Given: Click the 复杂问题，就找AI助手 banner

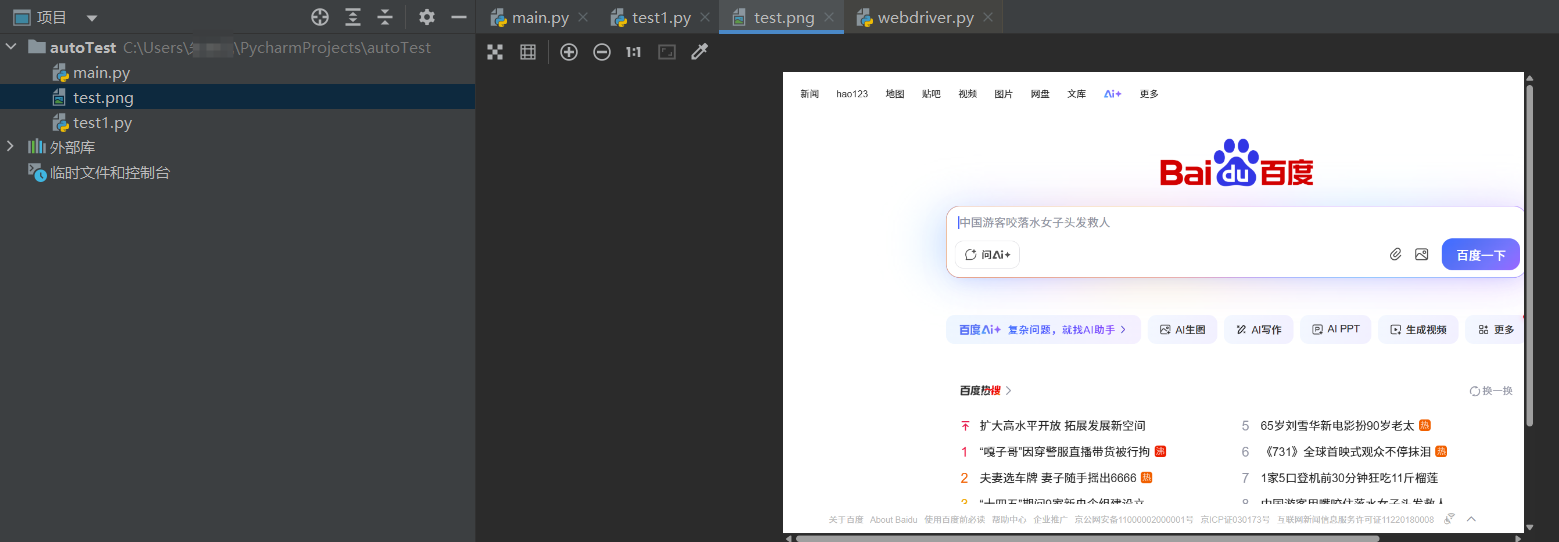Looking at the screenshot, I should click(x=1043, y=329).
